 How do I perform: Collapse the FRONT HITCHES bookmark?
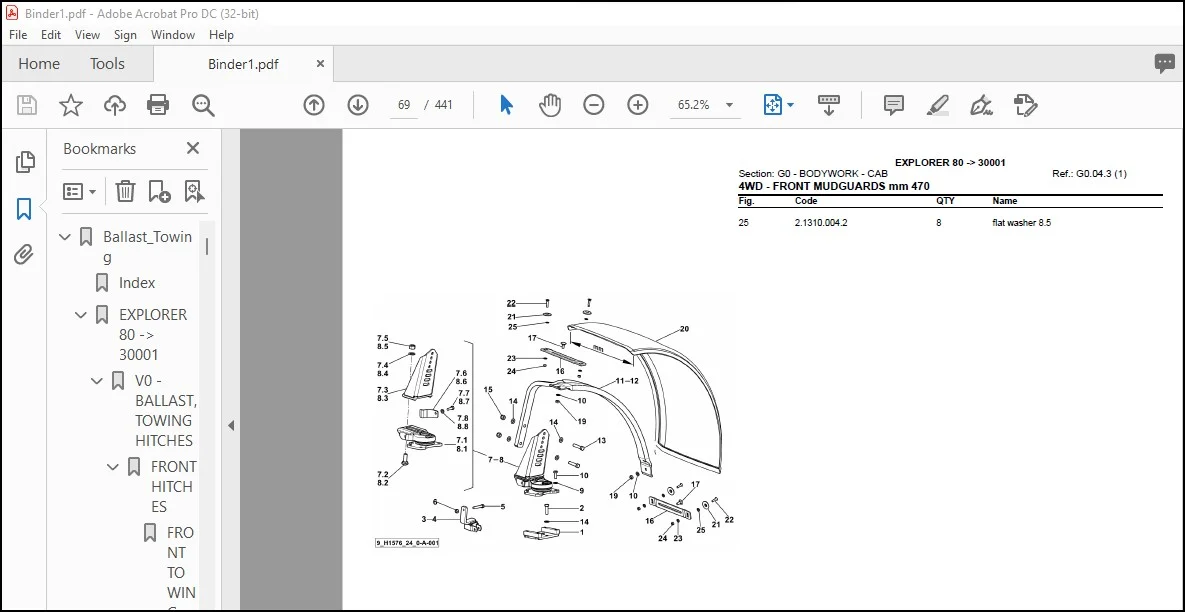click(113, 467)
